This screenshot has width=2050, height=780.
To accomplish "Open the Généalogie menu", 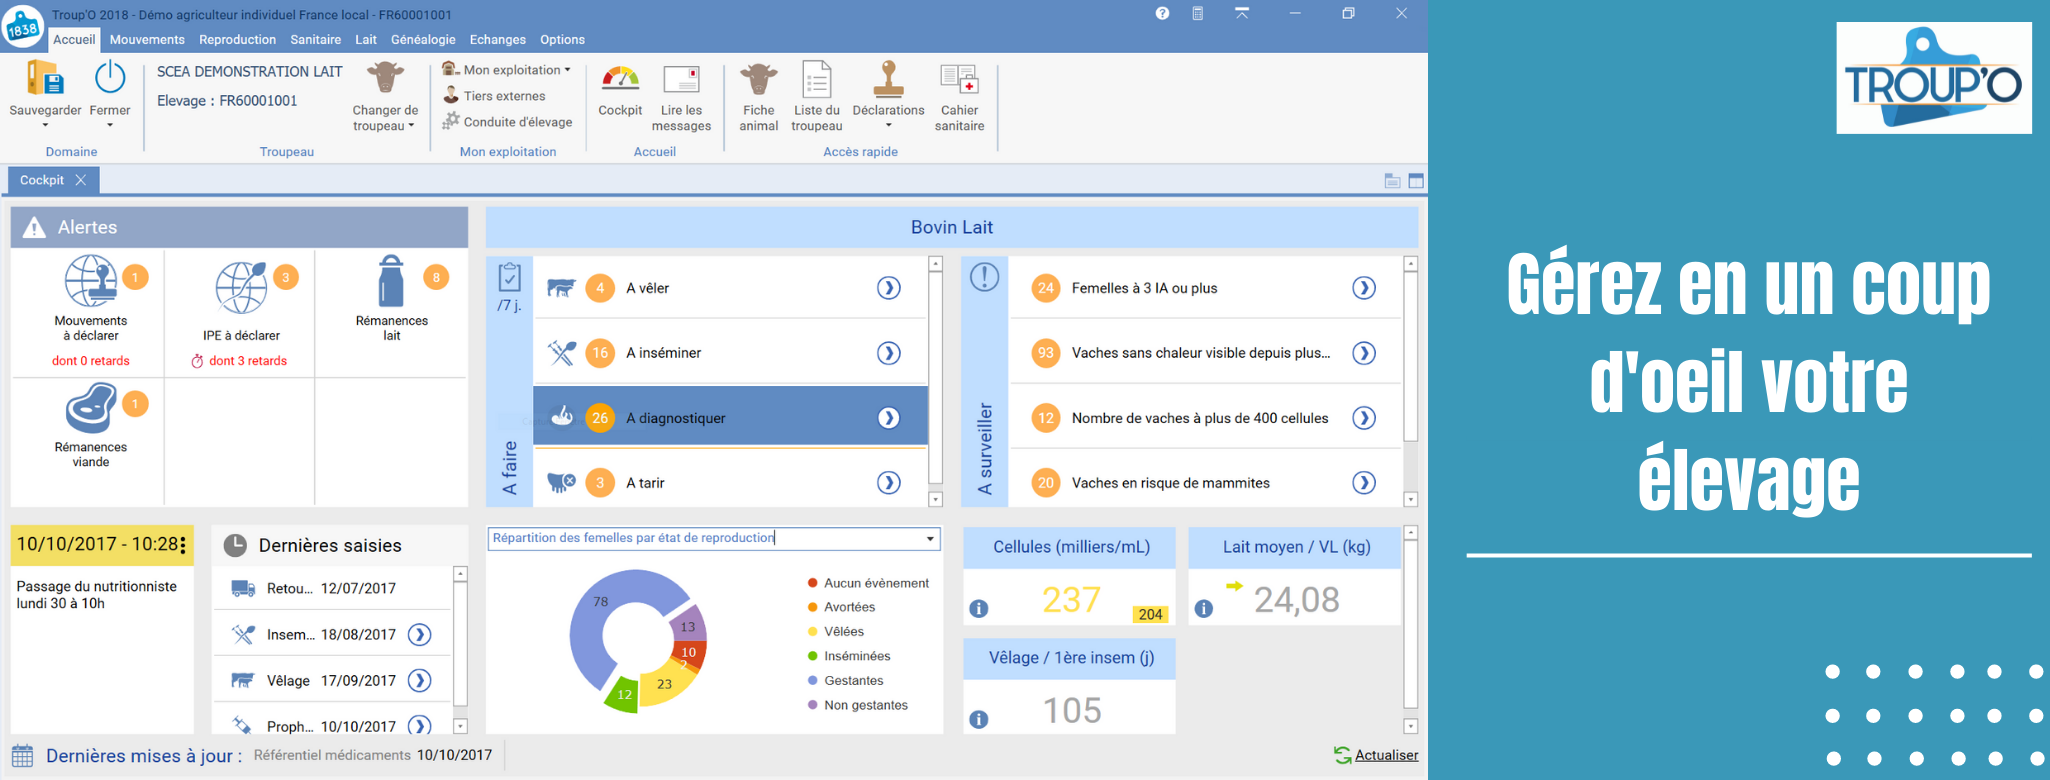I will point(423,40).
